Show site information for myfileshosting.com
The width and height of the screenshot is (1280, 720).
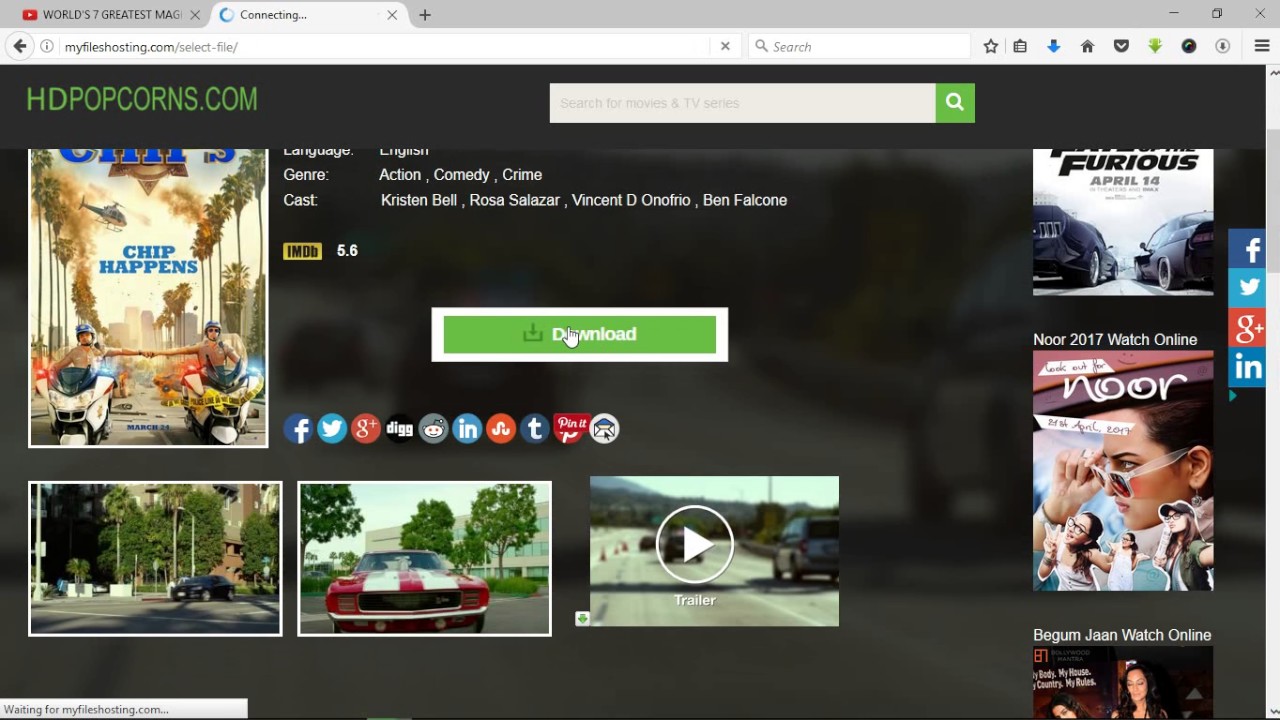(47, 46)
